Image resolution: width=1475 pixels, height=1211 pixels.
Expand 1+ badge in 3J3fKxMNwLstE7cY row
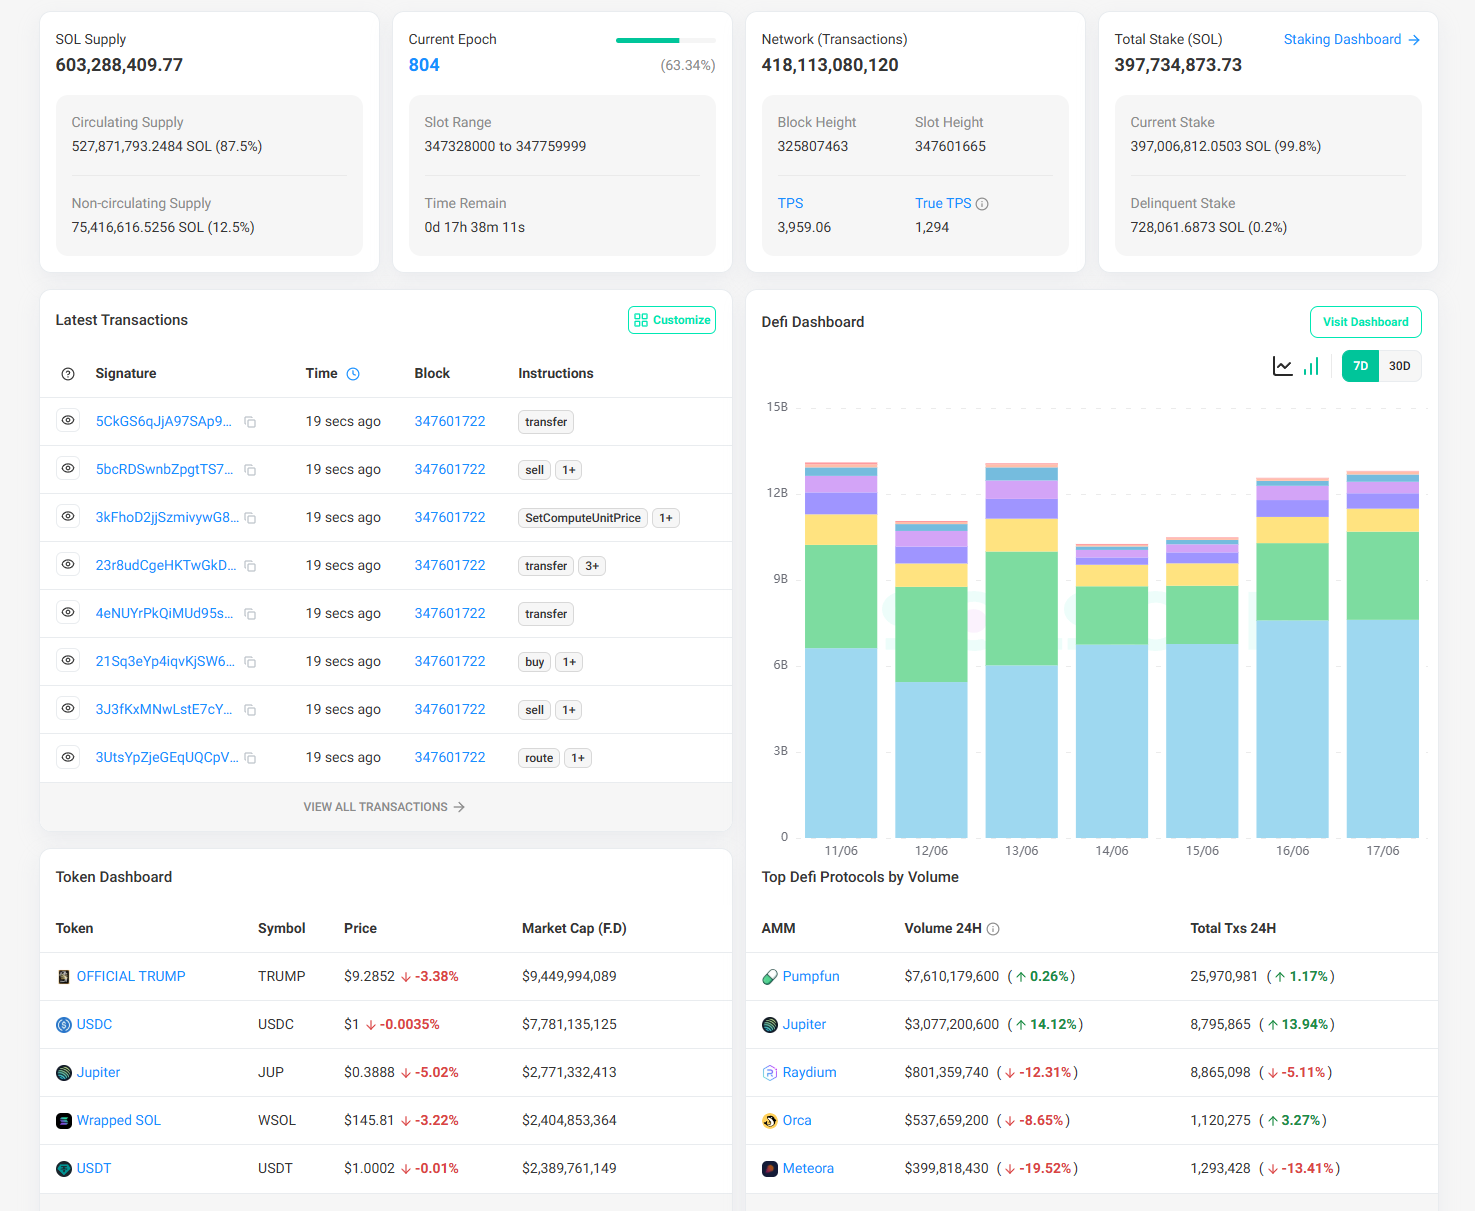(569, 710)
